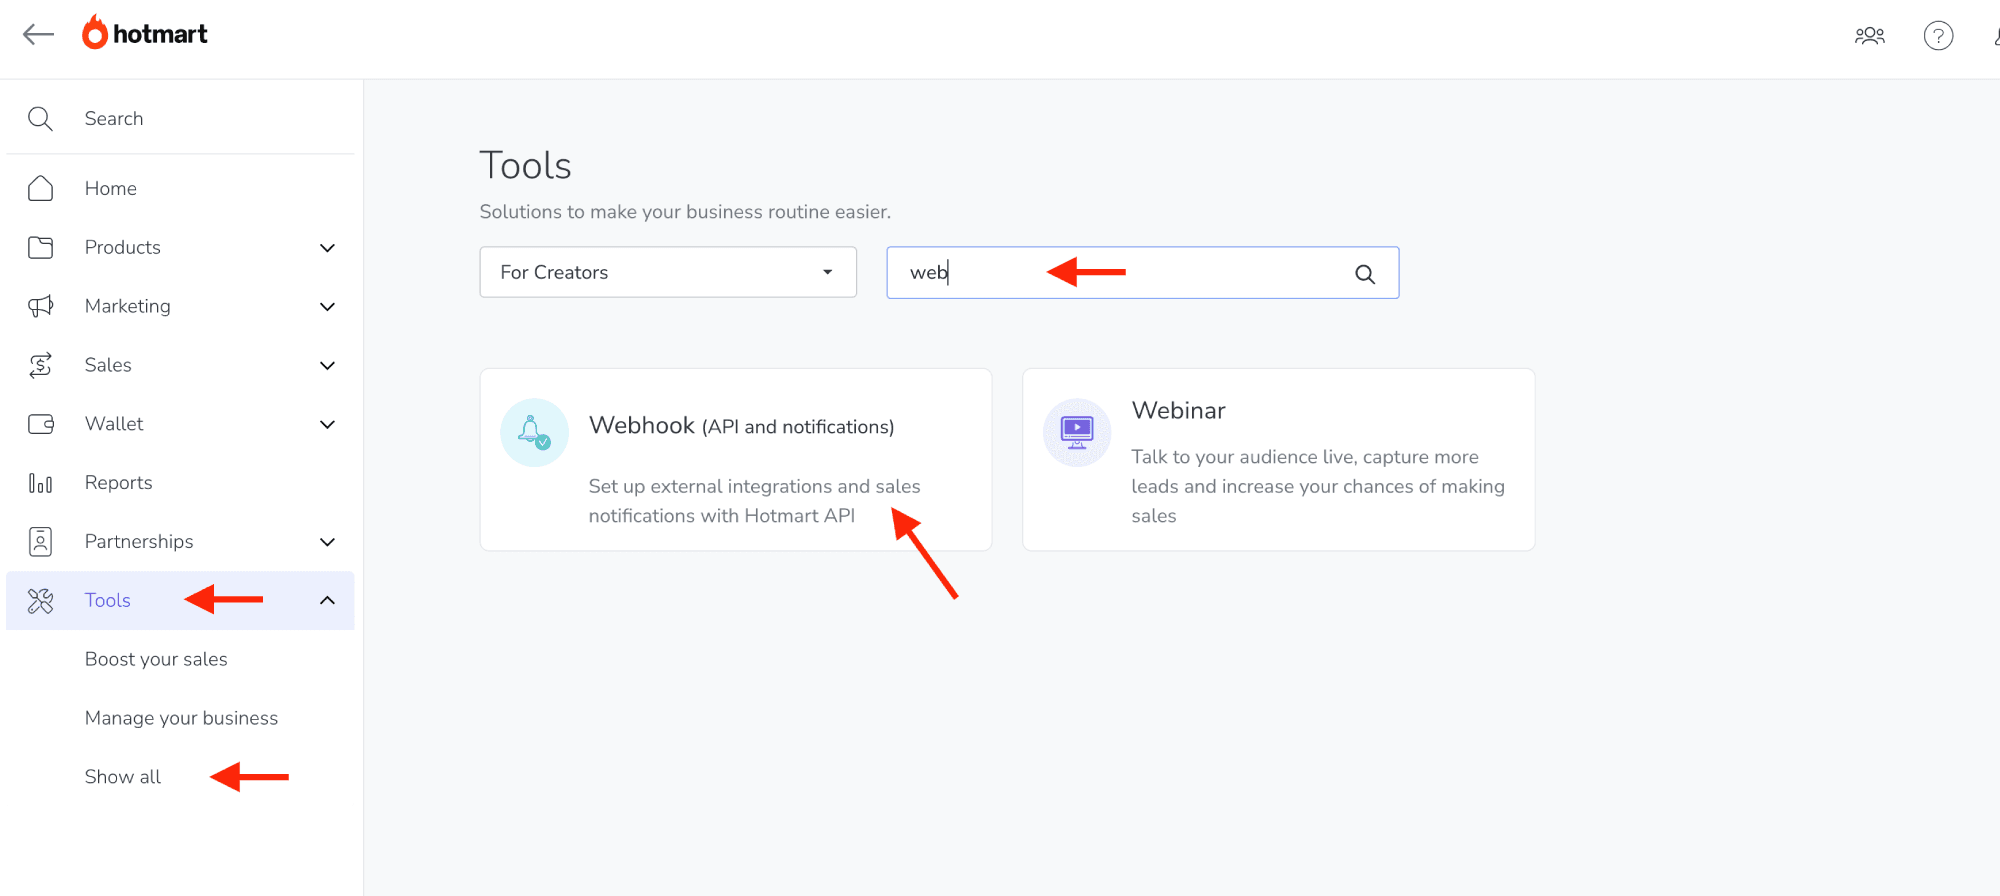
Task: Submit search with the magnifier icon
Action: pos(1365,274)
